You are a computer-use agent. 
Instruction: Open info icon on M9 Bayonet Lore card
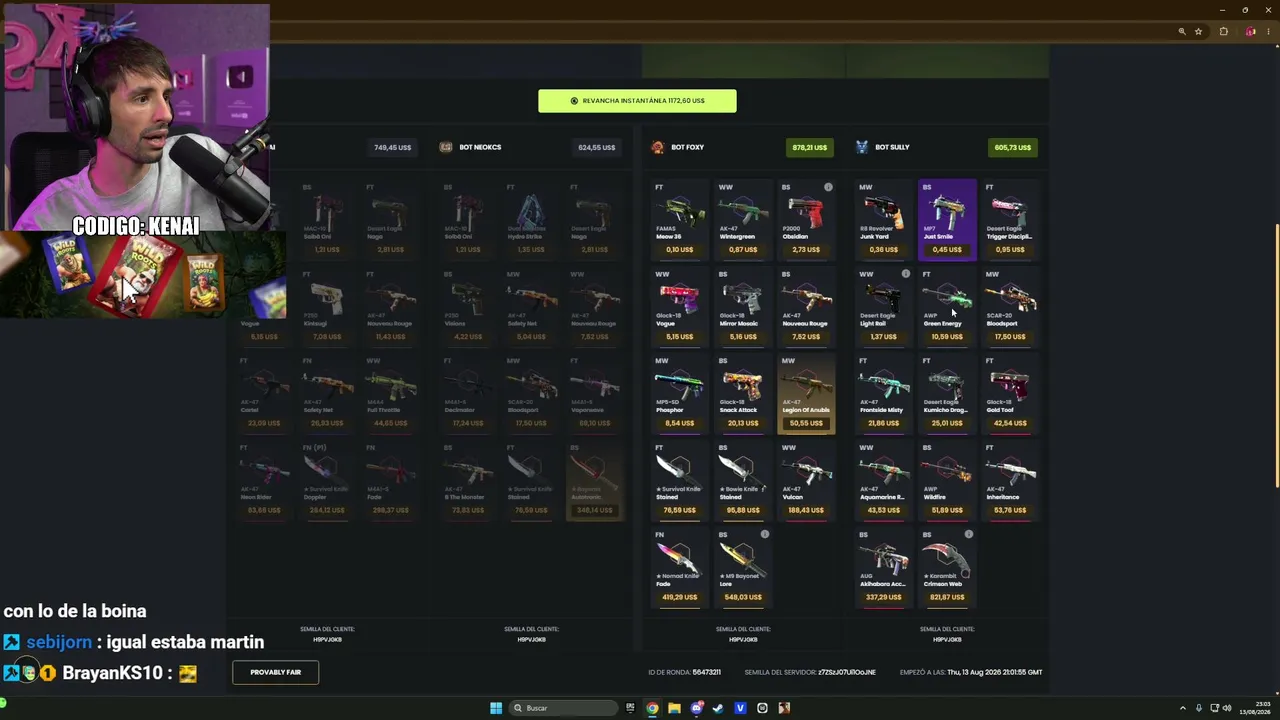(x=765, y=535)
